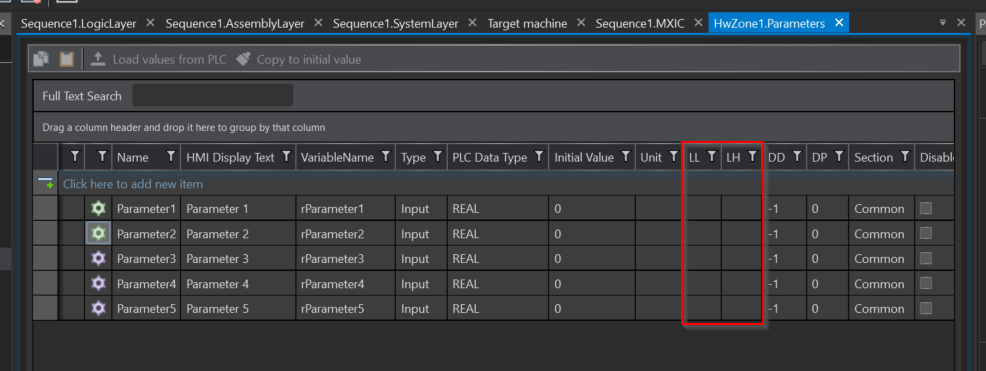This screenshot has width=986, height=371.
Task: Sort by the Name column header
Action: tap(133, 158)
